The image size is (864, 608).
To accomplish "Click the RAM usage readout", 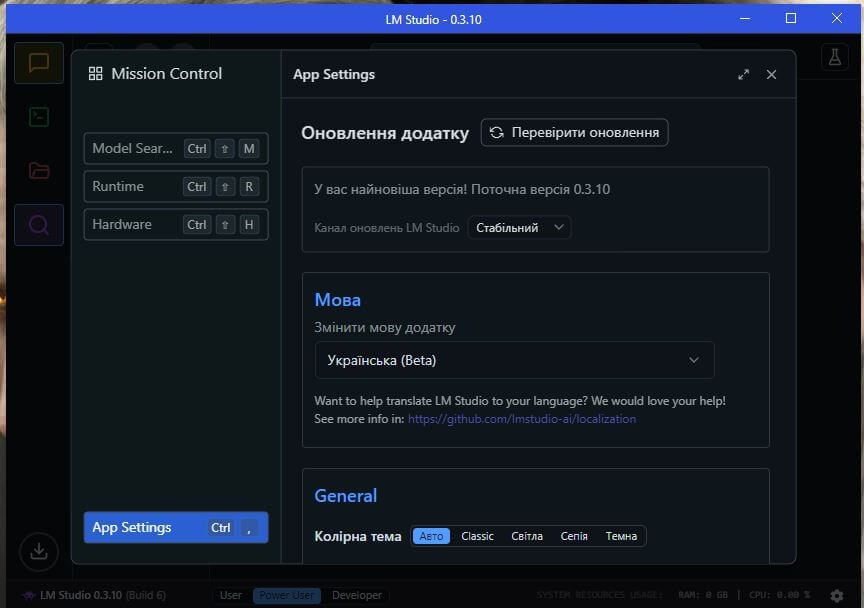I will pyautogui.click(x=703, y=595).
